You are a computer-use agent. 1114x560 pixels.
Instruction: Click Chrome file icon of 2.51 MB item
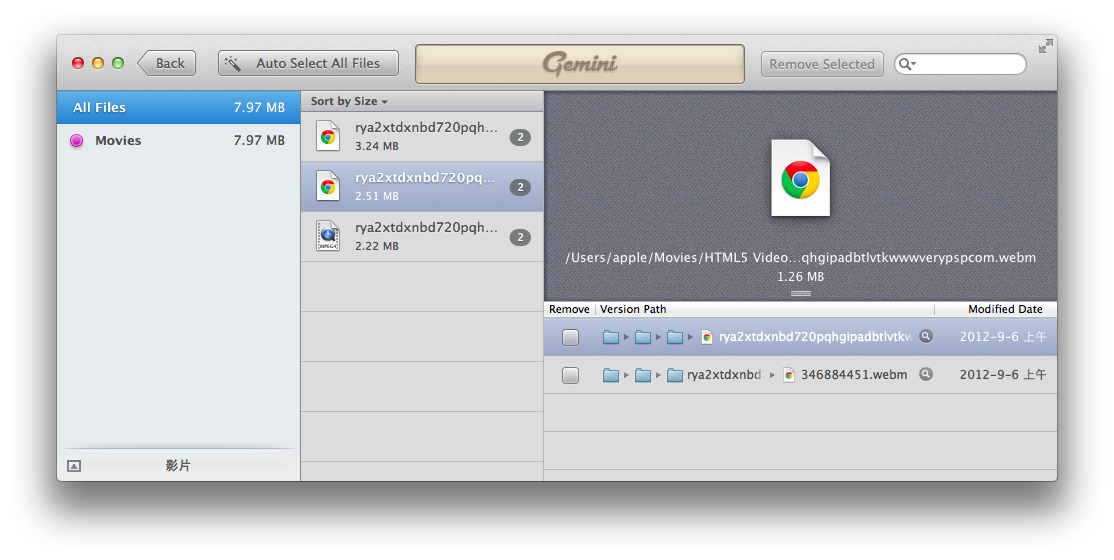click(328, 186)
